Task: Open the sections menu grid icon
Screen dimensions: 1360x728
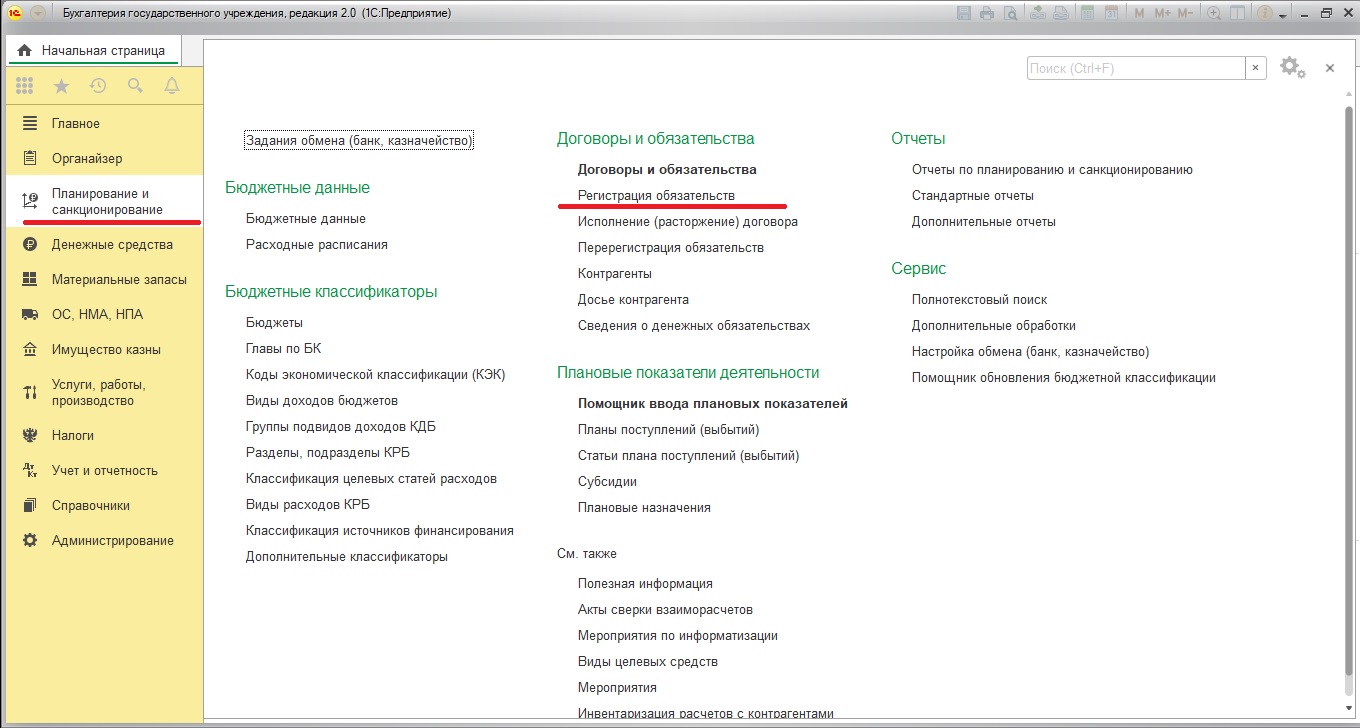Action: point(25,86)
